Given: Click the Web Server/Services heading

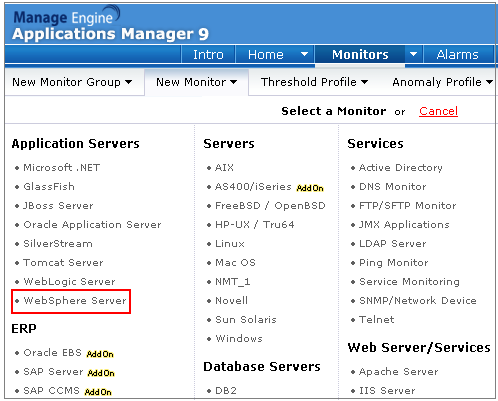Looking at the screenshot, I should [x=419, y=348].
